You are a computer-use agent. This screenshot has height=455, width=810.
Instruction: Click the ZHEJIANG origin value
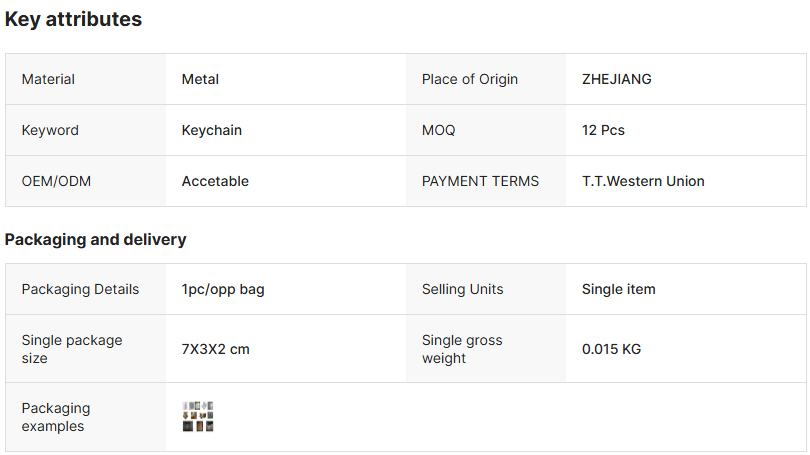click(x=616, y=79)
